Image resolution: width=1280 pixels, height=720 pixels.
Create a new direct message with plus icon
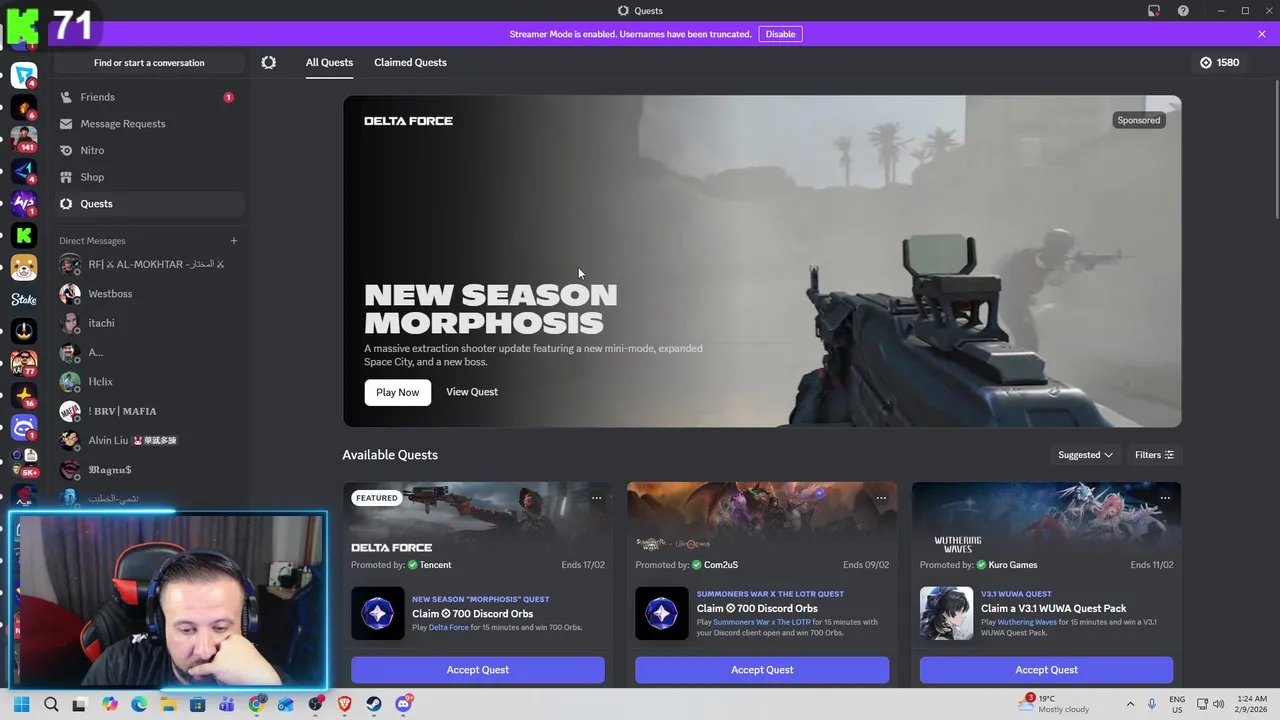tap(234, 241)
